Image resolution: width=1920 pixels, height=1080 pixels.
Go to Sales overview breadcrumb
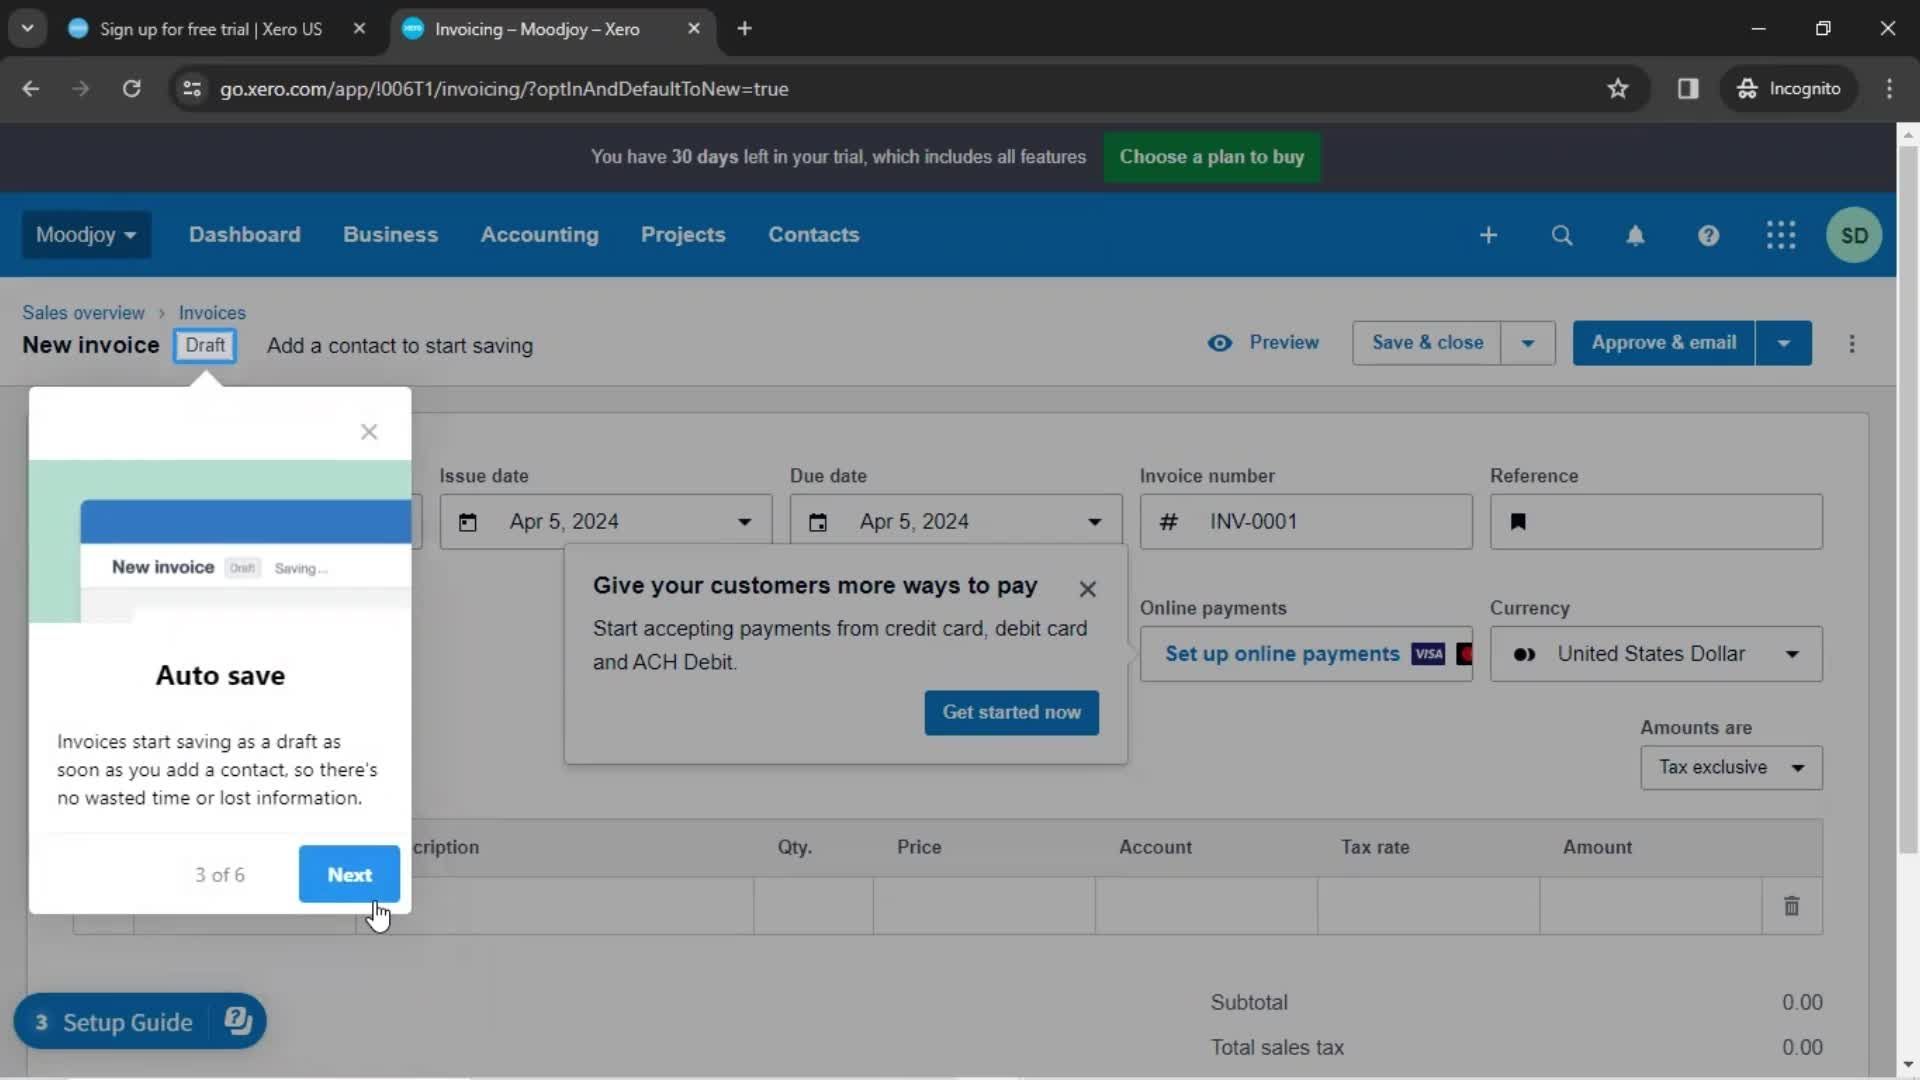click(83, 313)
